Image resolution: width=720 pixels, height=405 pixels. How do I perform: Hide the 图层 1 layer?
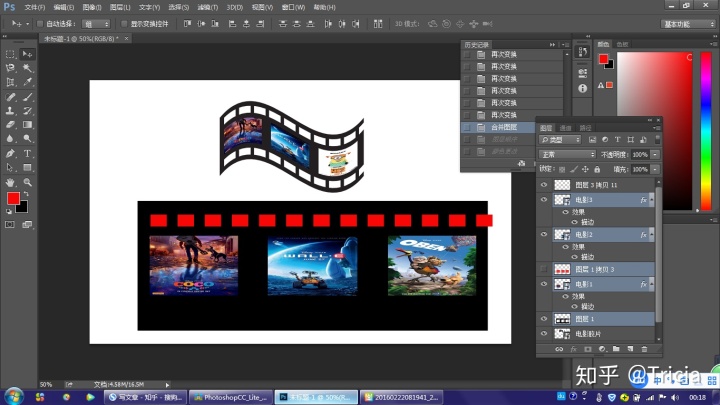(544, 319)
